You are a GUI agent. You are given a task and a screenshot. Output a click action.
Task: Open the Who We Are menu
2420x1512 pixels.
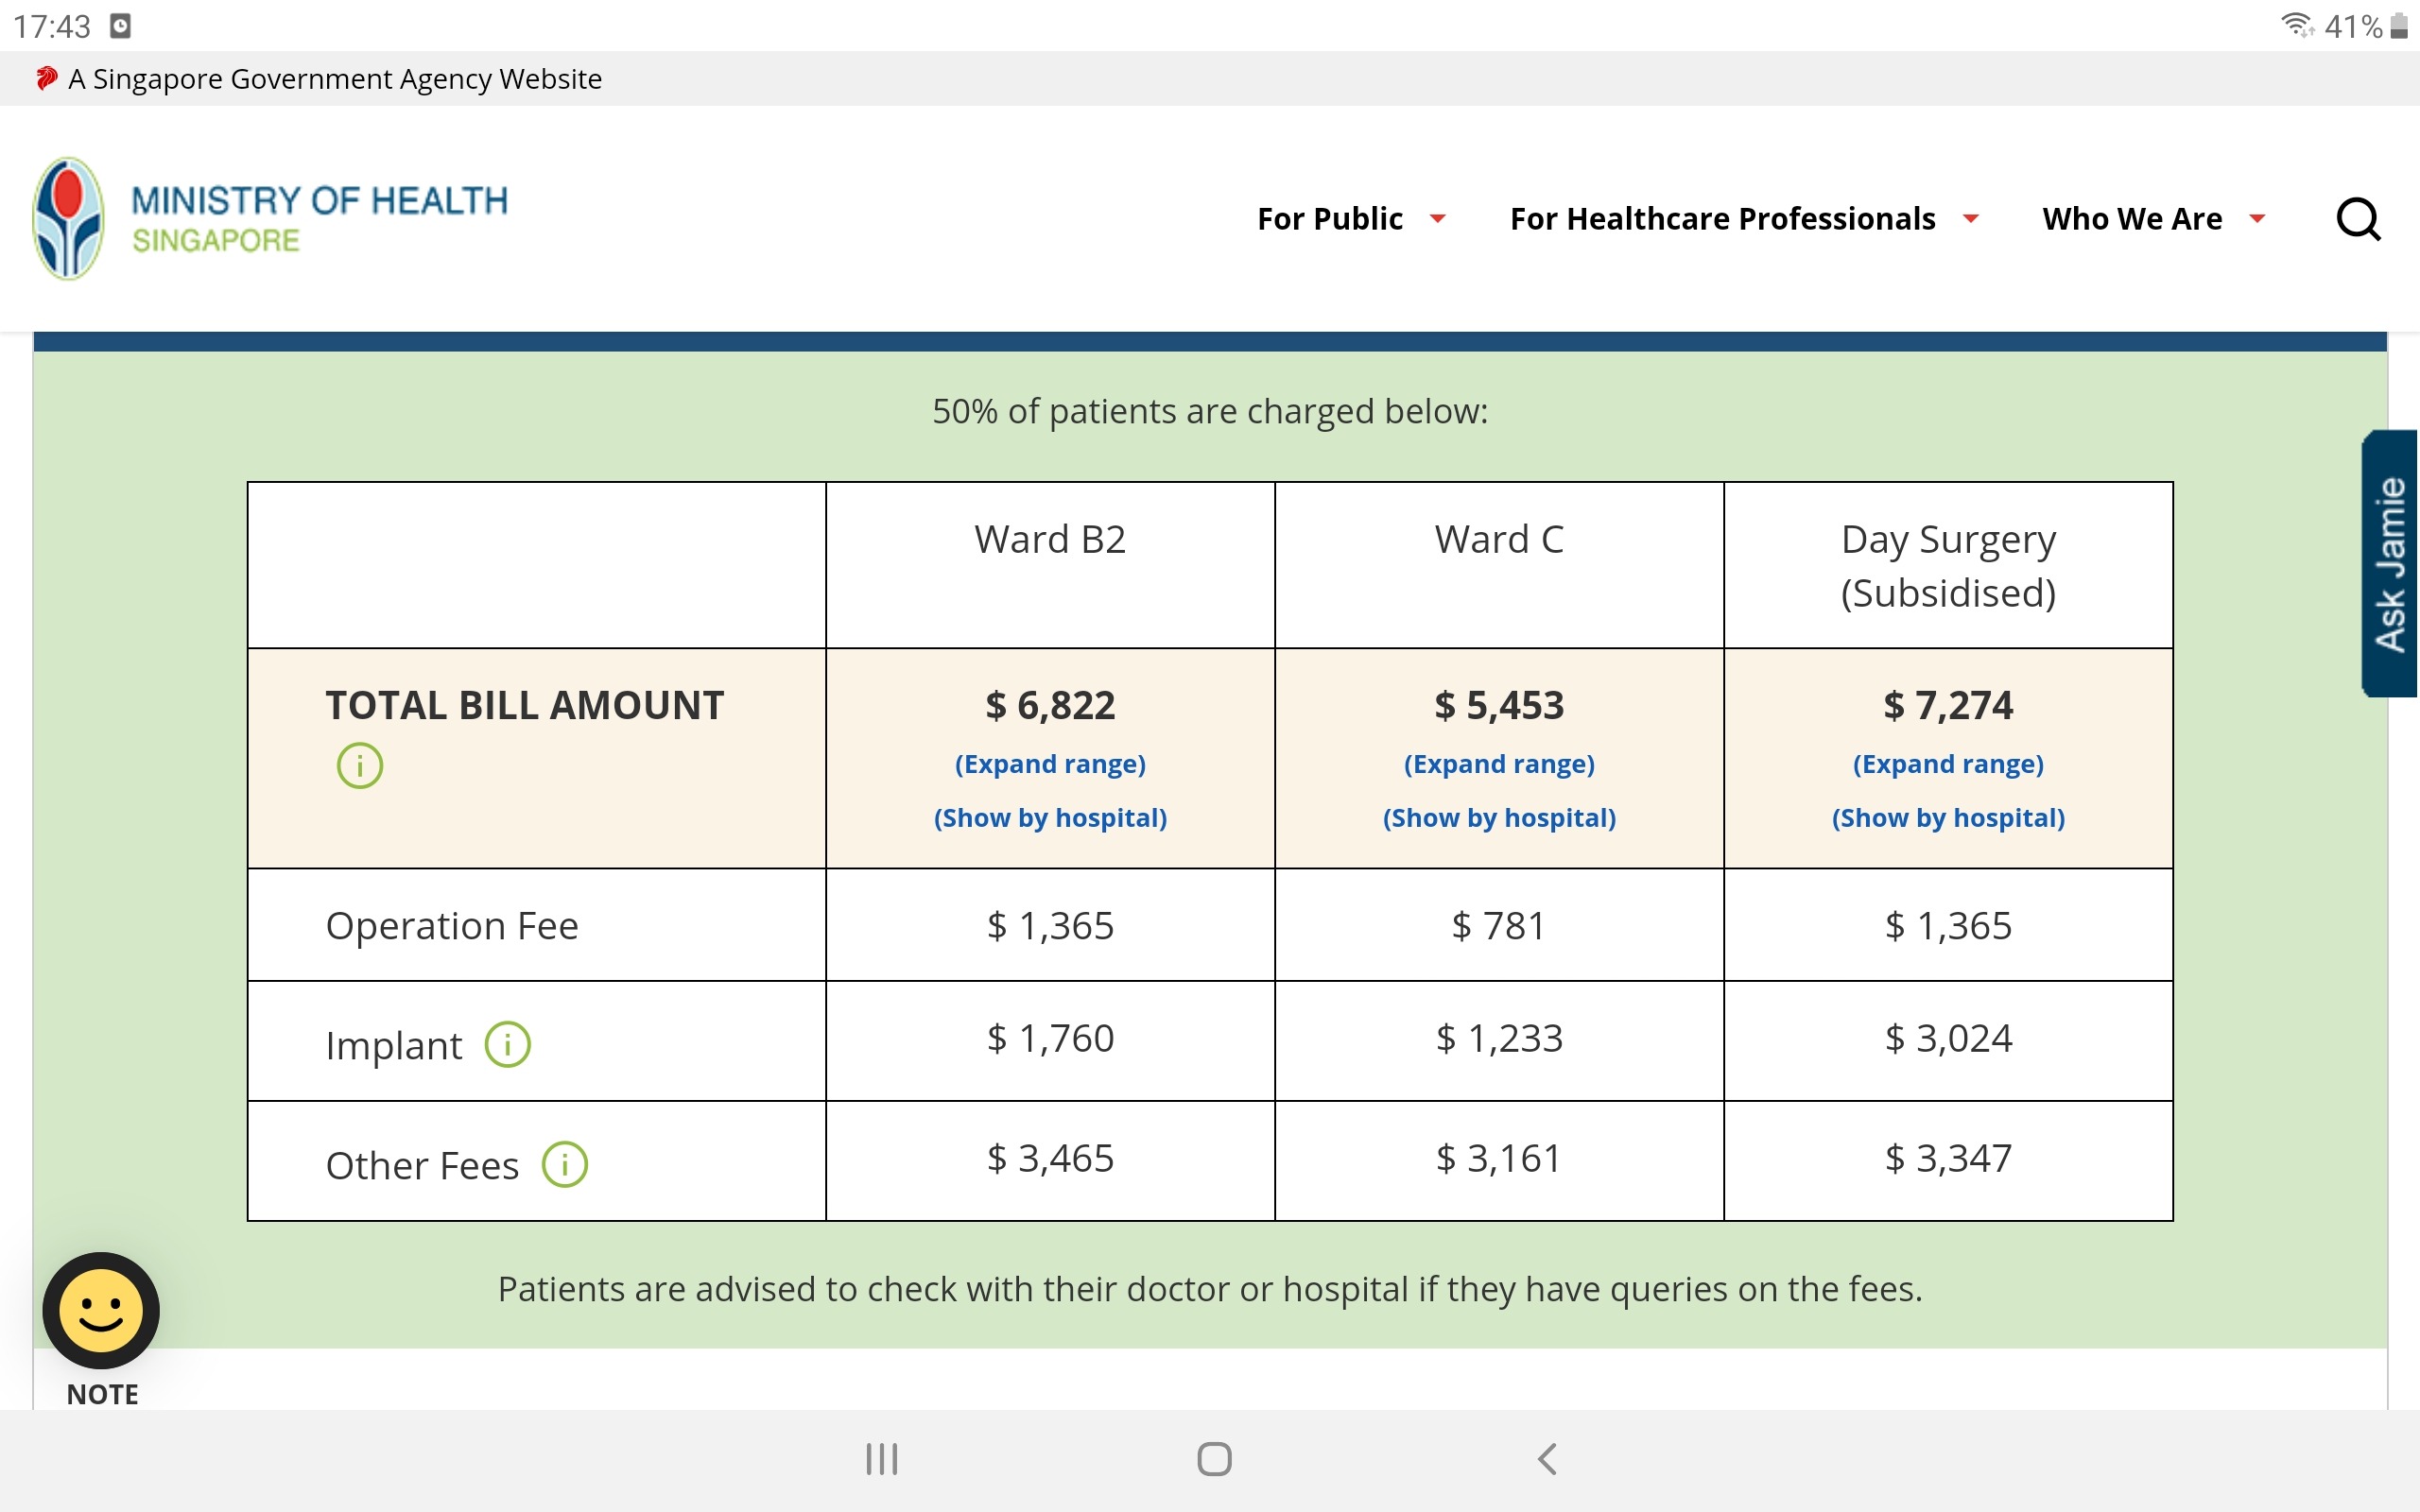click(2132, 219)
